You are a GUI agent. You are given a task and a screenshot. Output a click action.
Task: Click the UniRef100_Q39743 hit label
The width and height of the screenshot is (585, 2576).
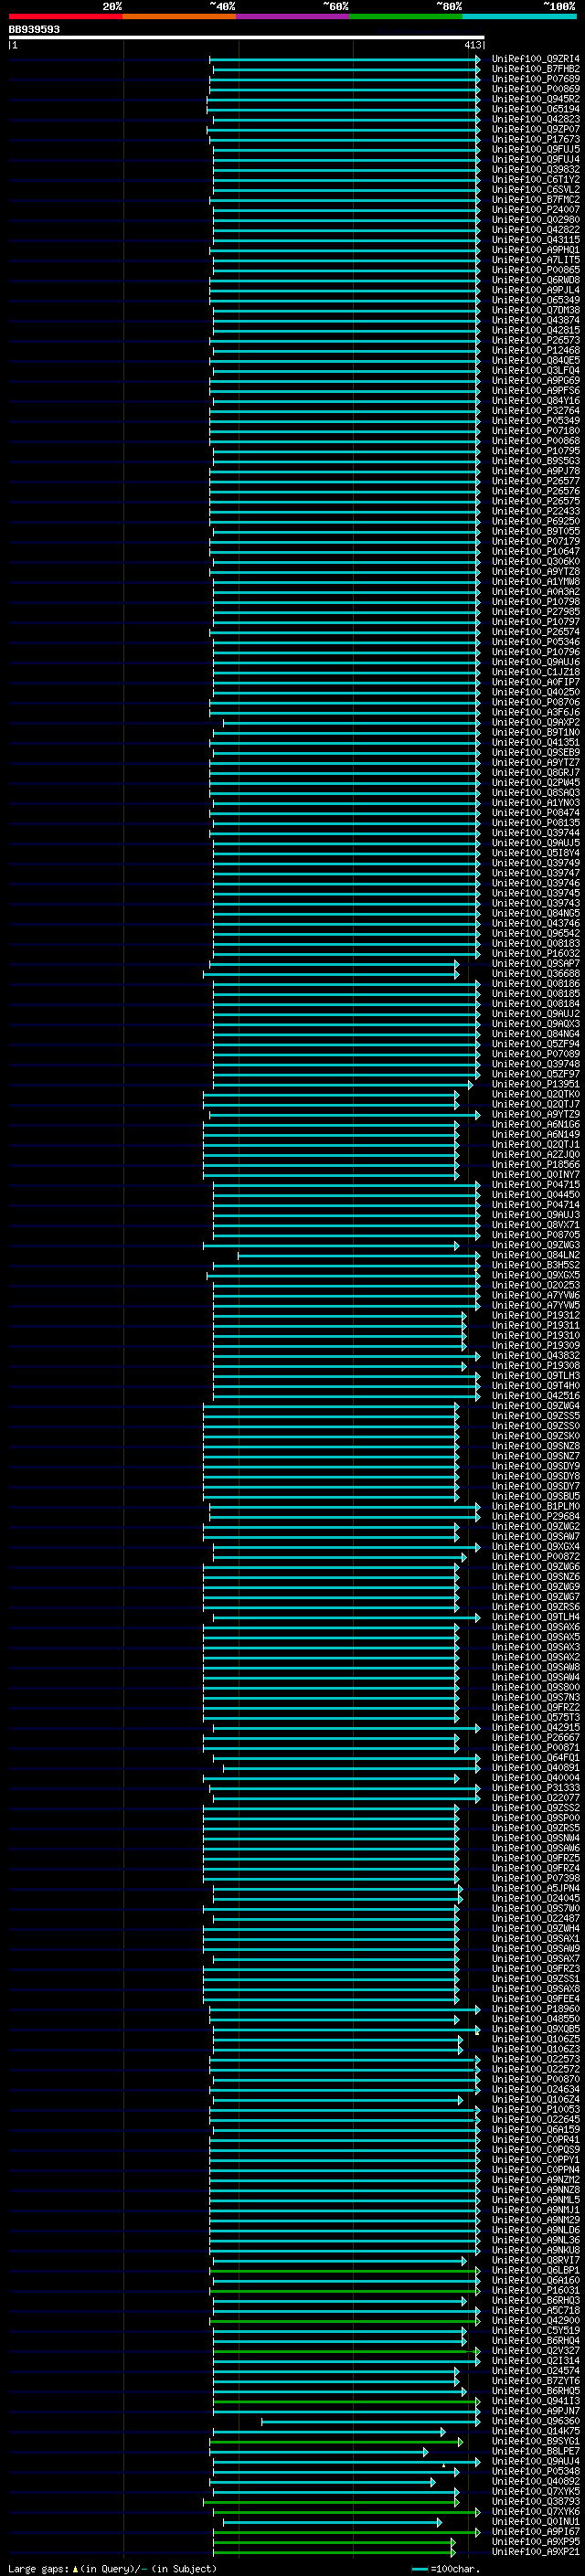[536, 904]
